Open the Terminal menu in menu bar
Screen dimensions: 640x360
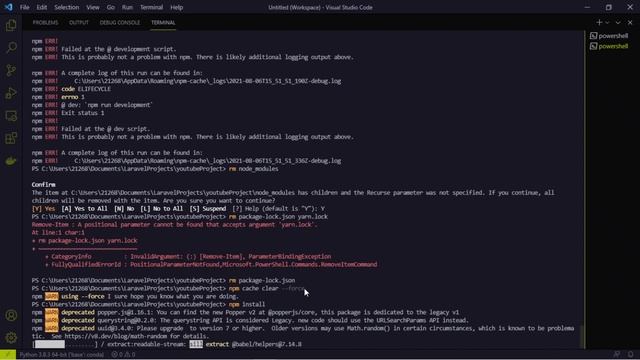click(x=151, y=7)
